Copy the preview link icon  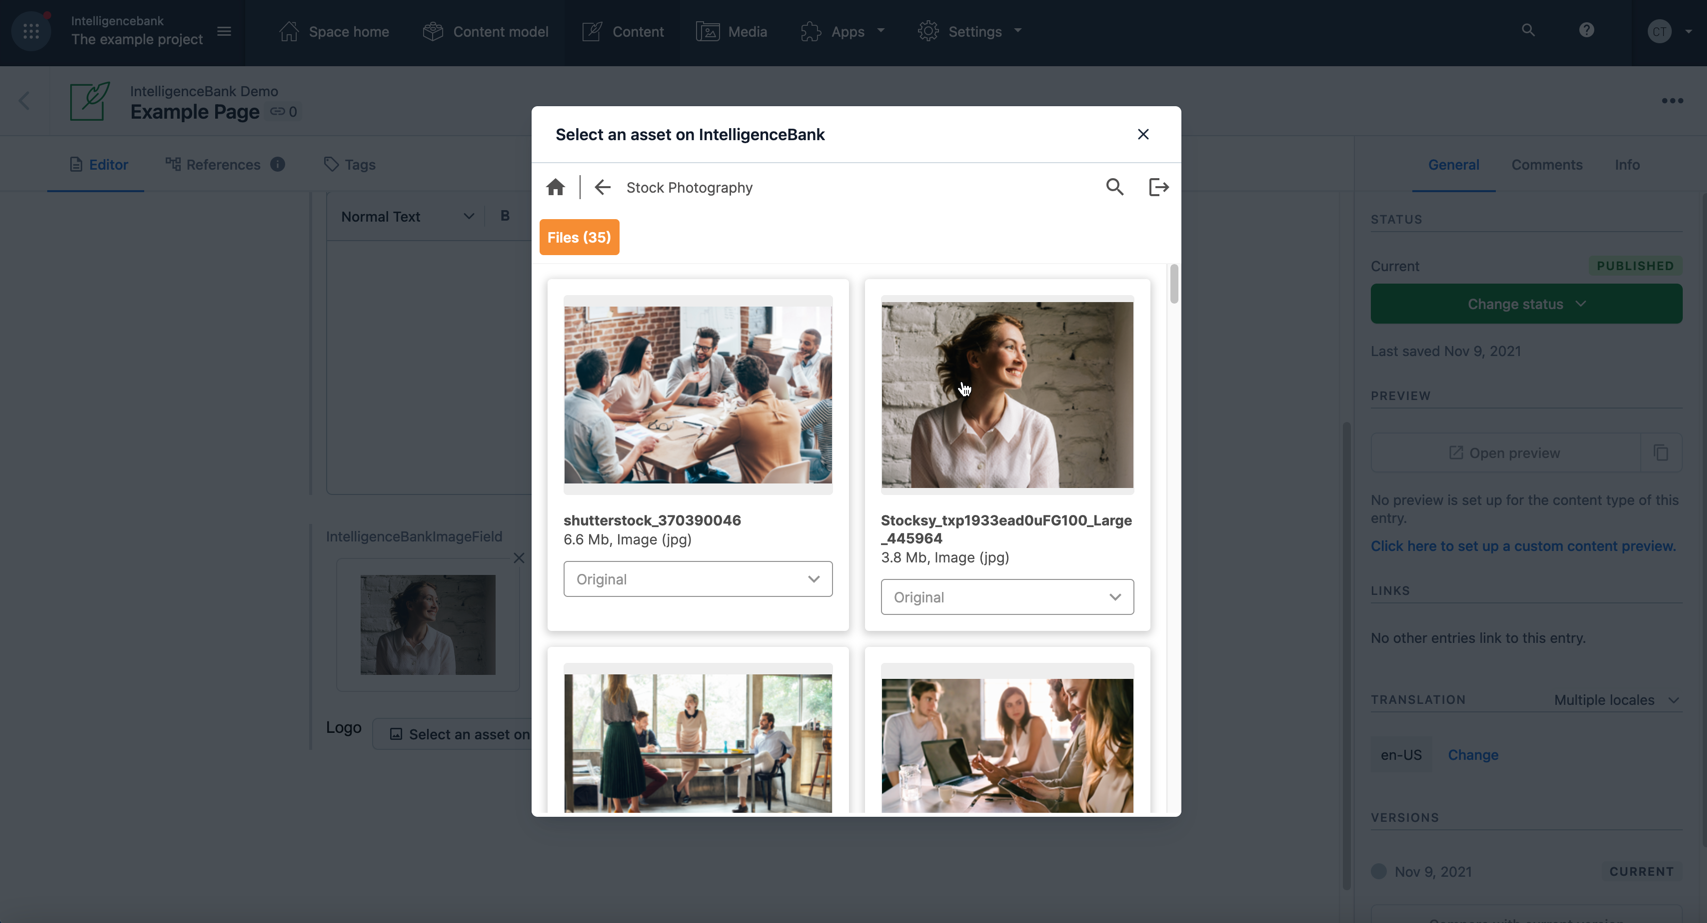click(1661, 453)
